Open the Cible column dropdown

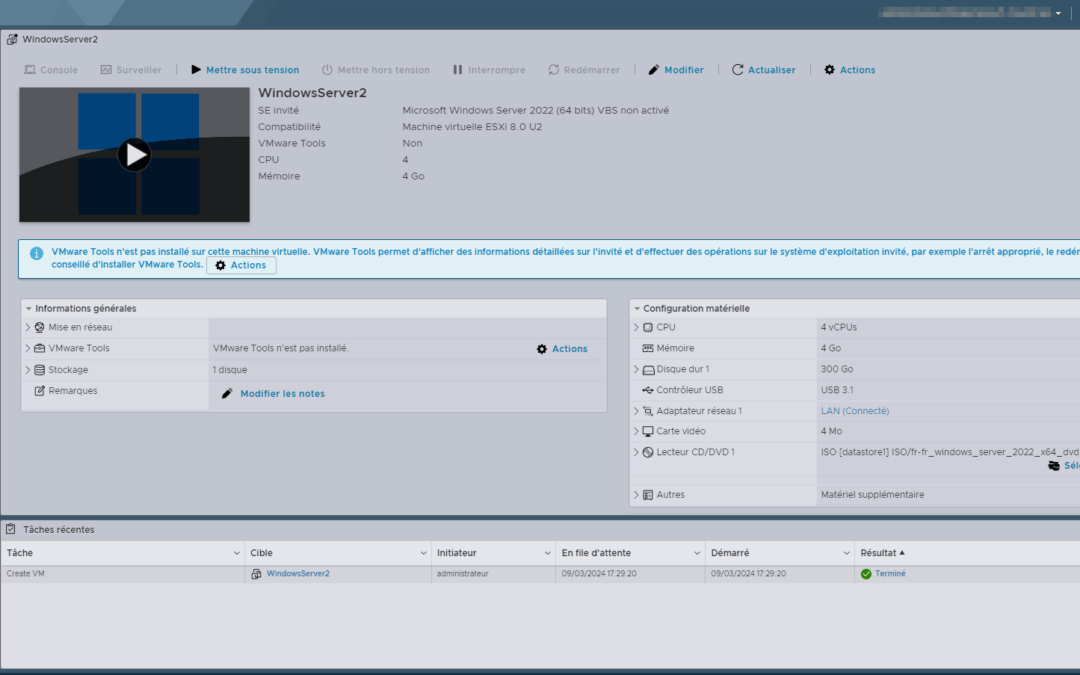tap(423, 553)
